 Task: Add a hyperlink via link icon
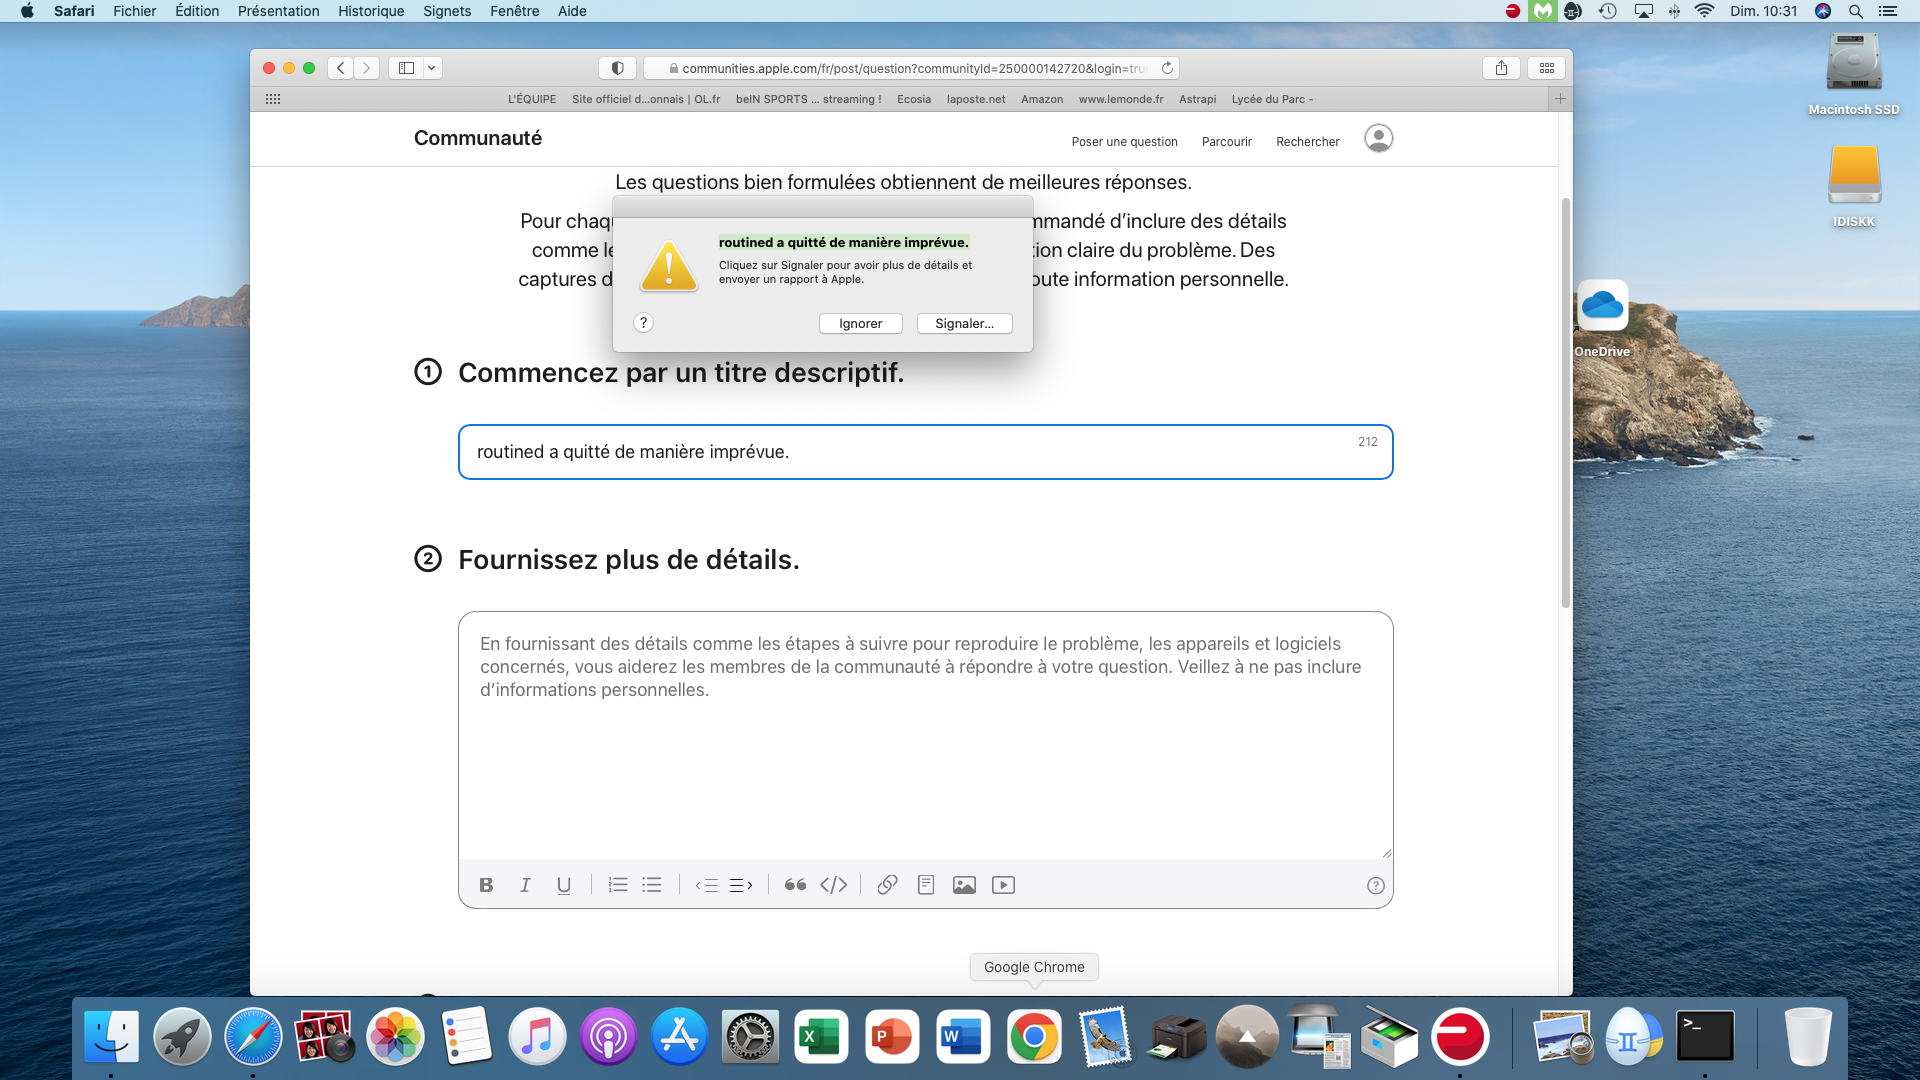pyautogui.click(x=887, y=885)
